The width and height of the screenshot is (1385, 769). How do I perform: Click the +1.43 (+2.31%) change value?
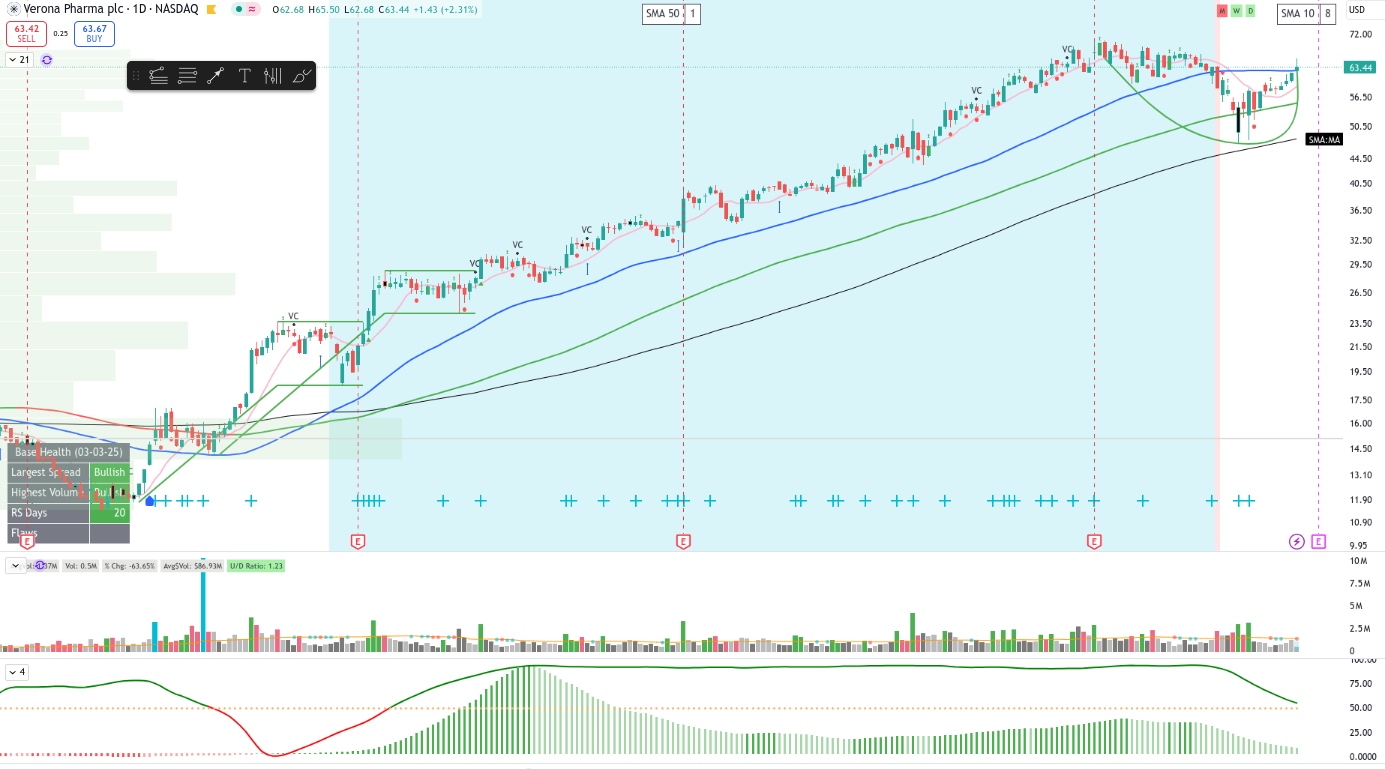coord(447,9)
